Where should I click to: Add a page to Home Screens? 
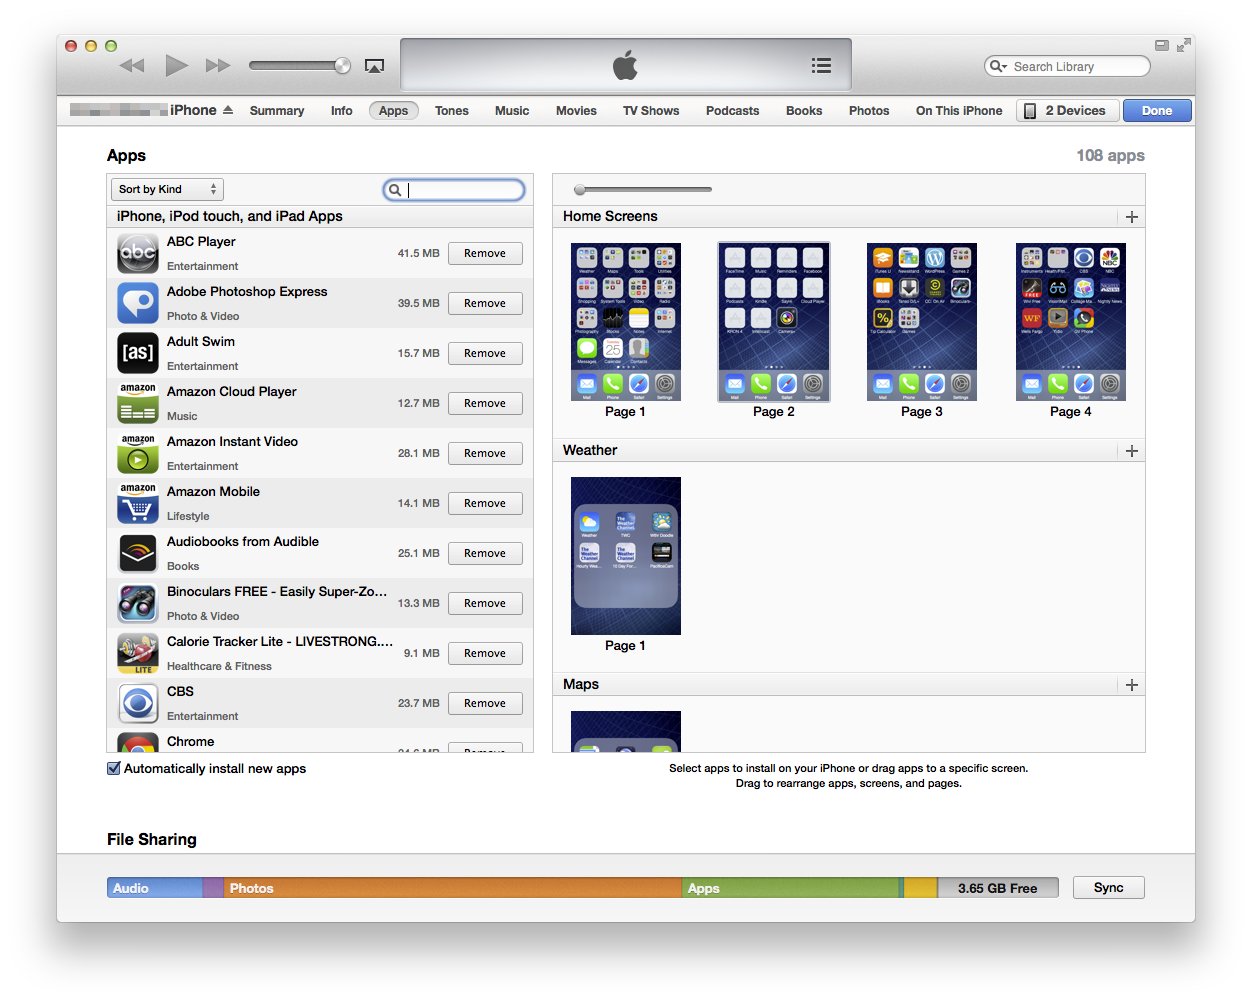point(1132,217)
